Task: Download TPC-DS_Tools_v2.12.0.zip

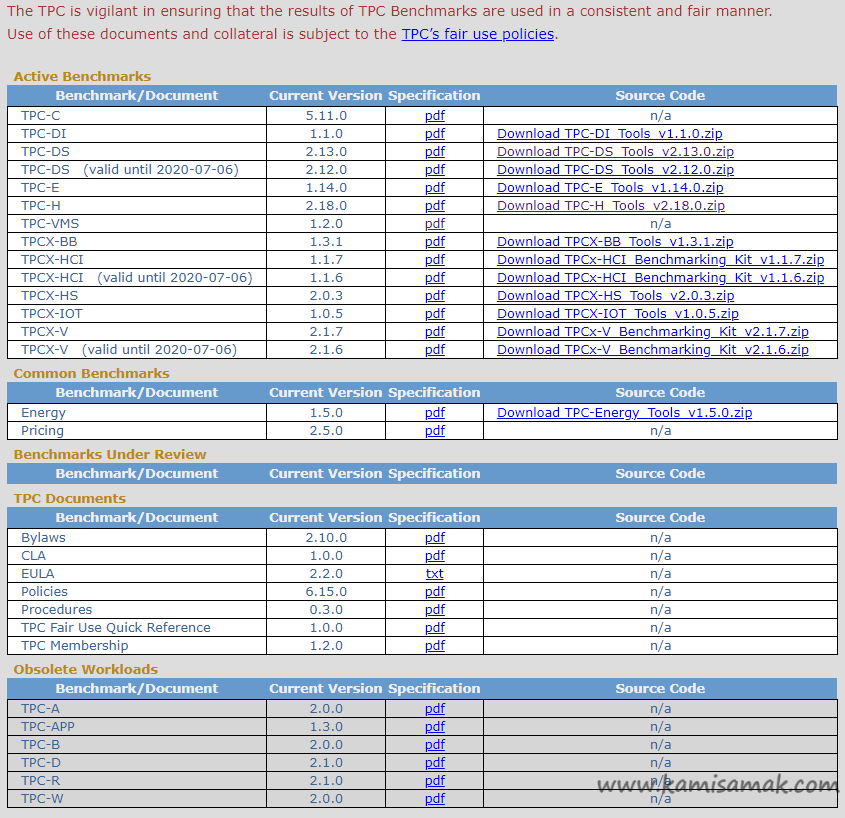Action: point(615,170)
